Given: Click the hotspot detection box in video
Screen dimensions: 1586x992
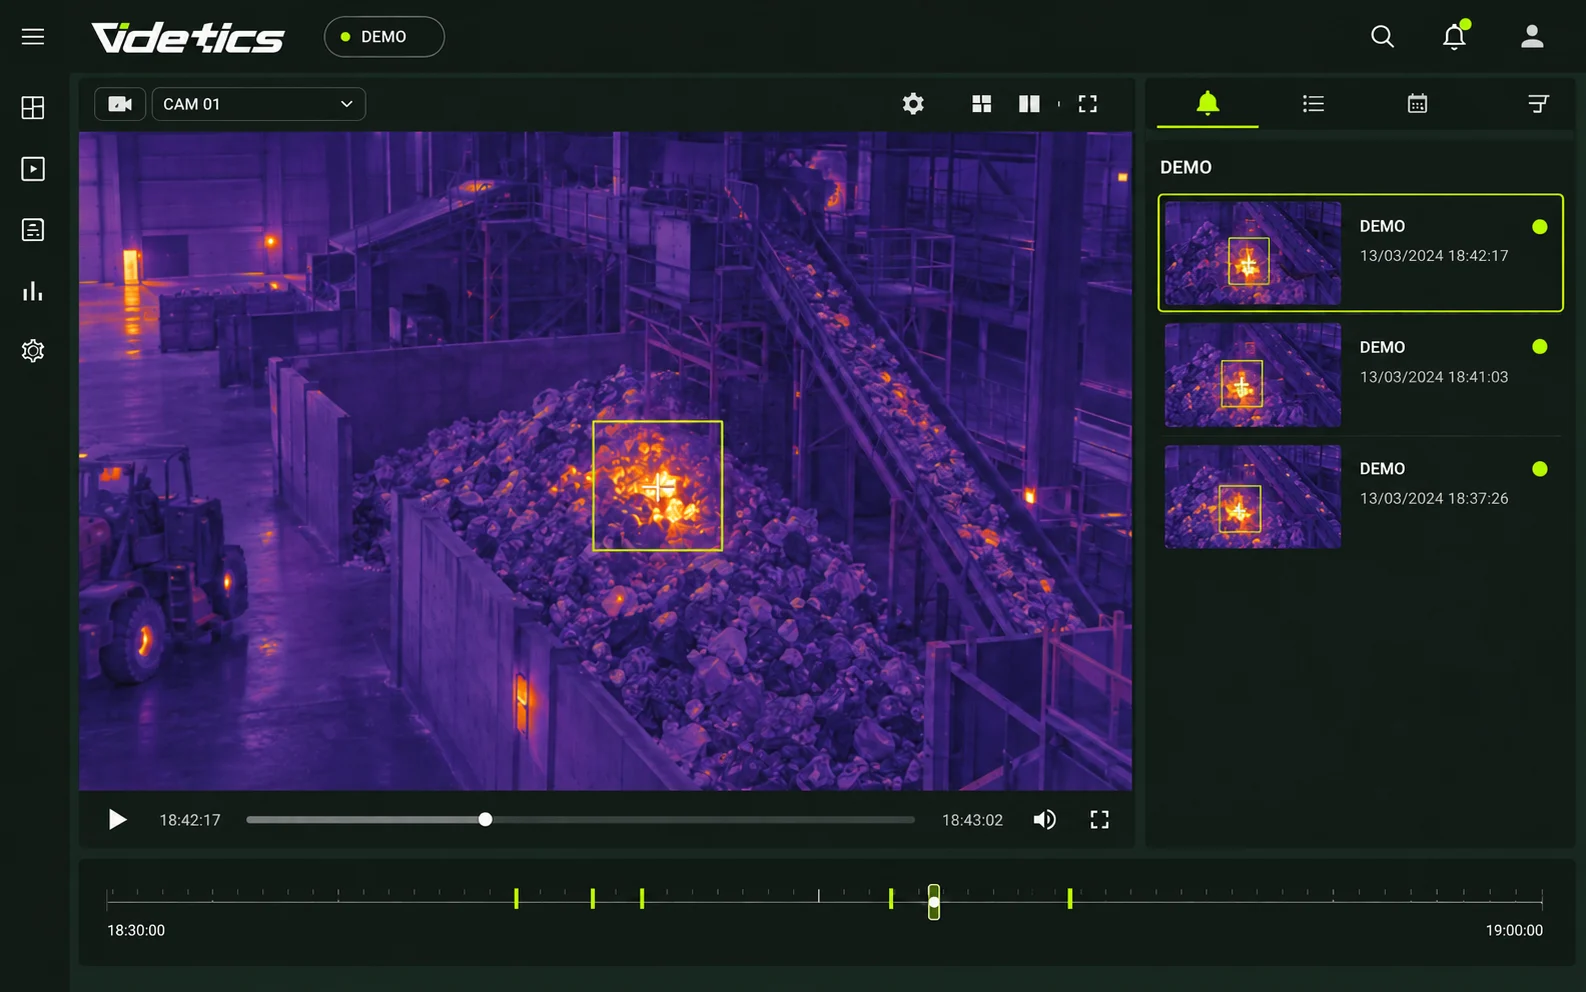Looking at the screenshot, I should coord(657,486).
